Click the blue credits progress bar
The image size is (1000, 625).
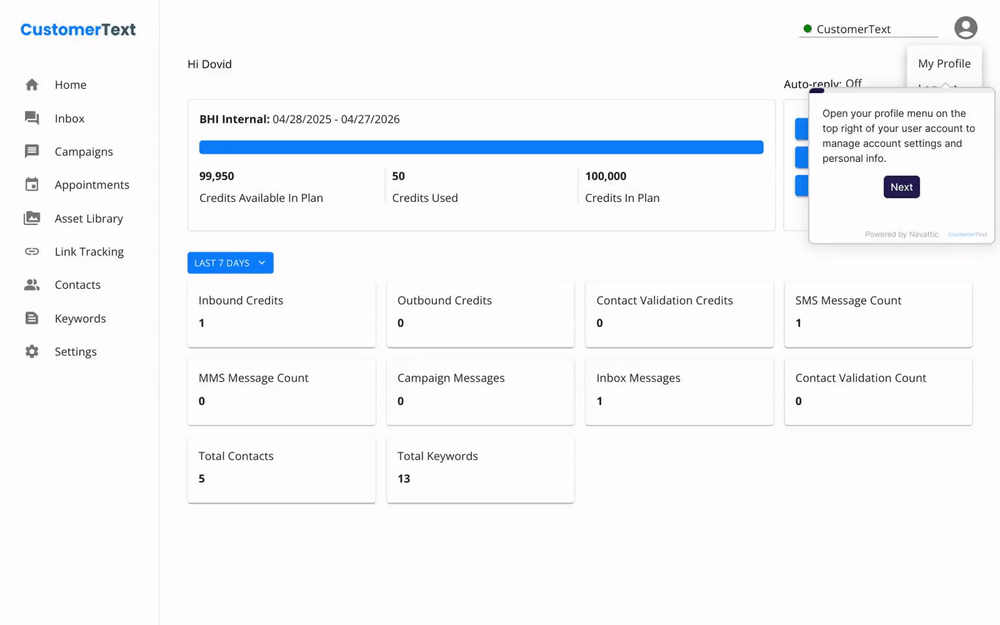482,146
